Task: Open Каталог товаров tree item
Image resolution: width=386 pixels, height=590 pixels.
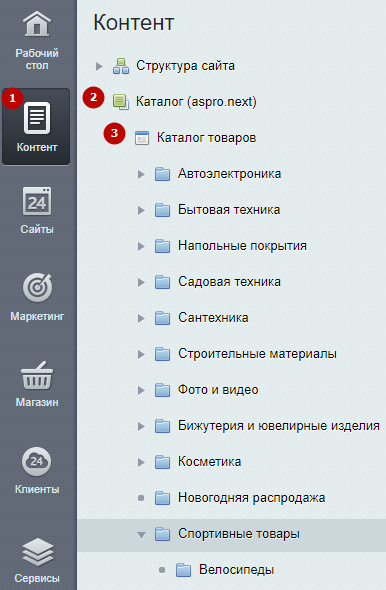Action: [x=207, y=138]
